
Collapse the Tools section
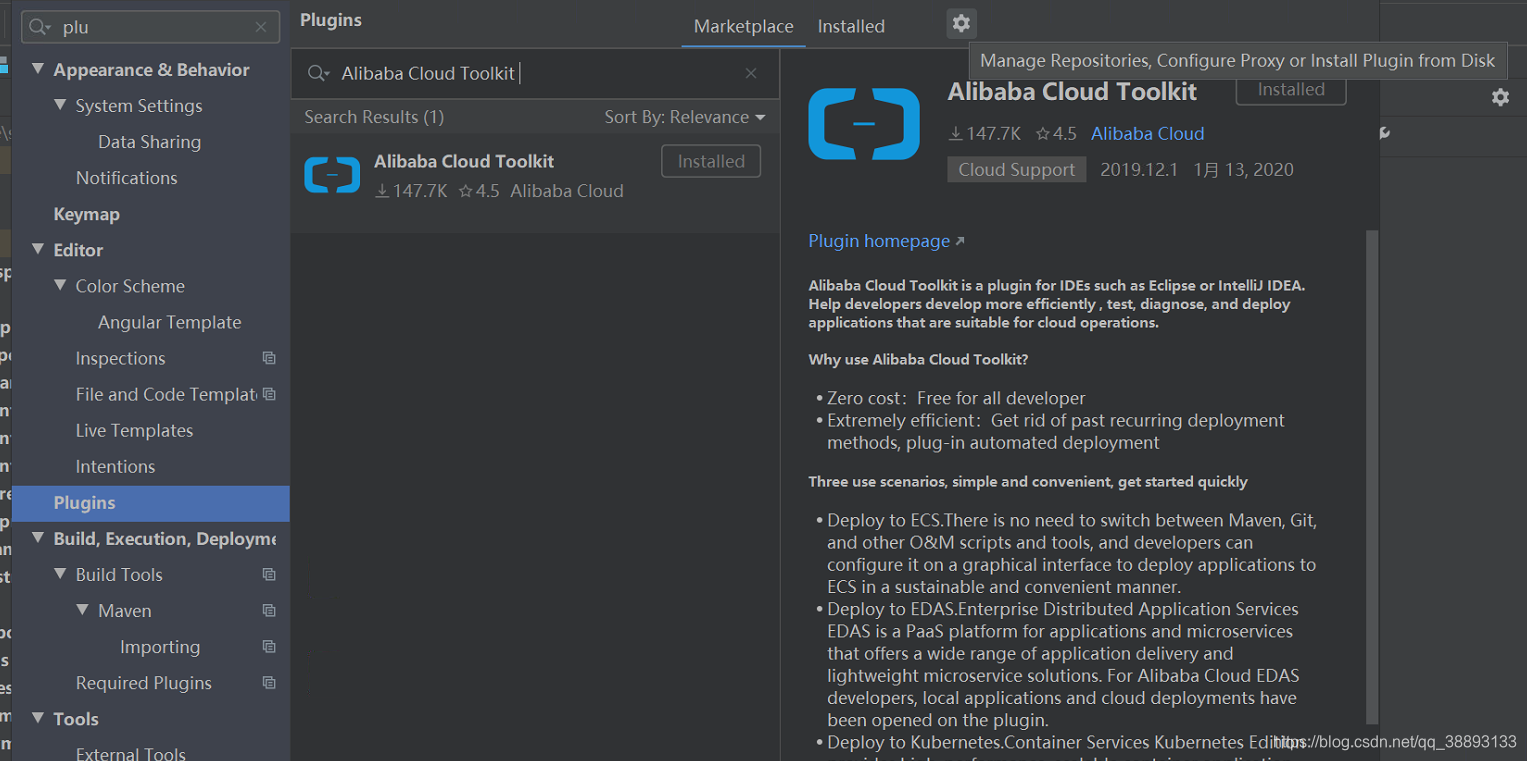(x=38, y=718)
